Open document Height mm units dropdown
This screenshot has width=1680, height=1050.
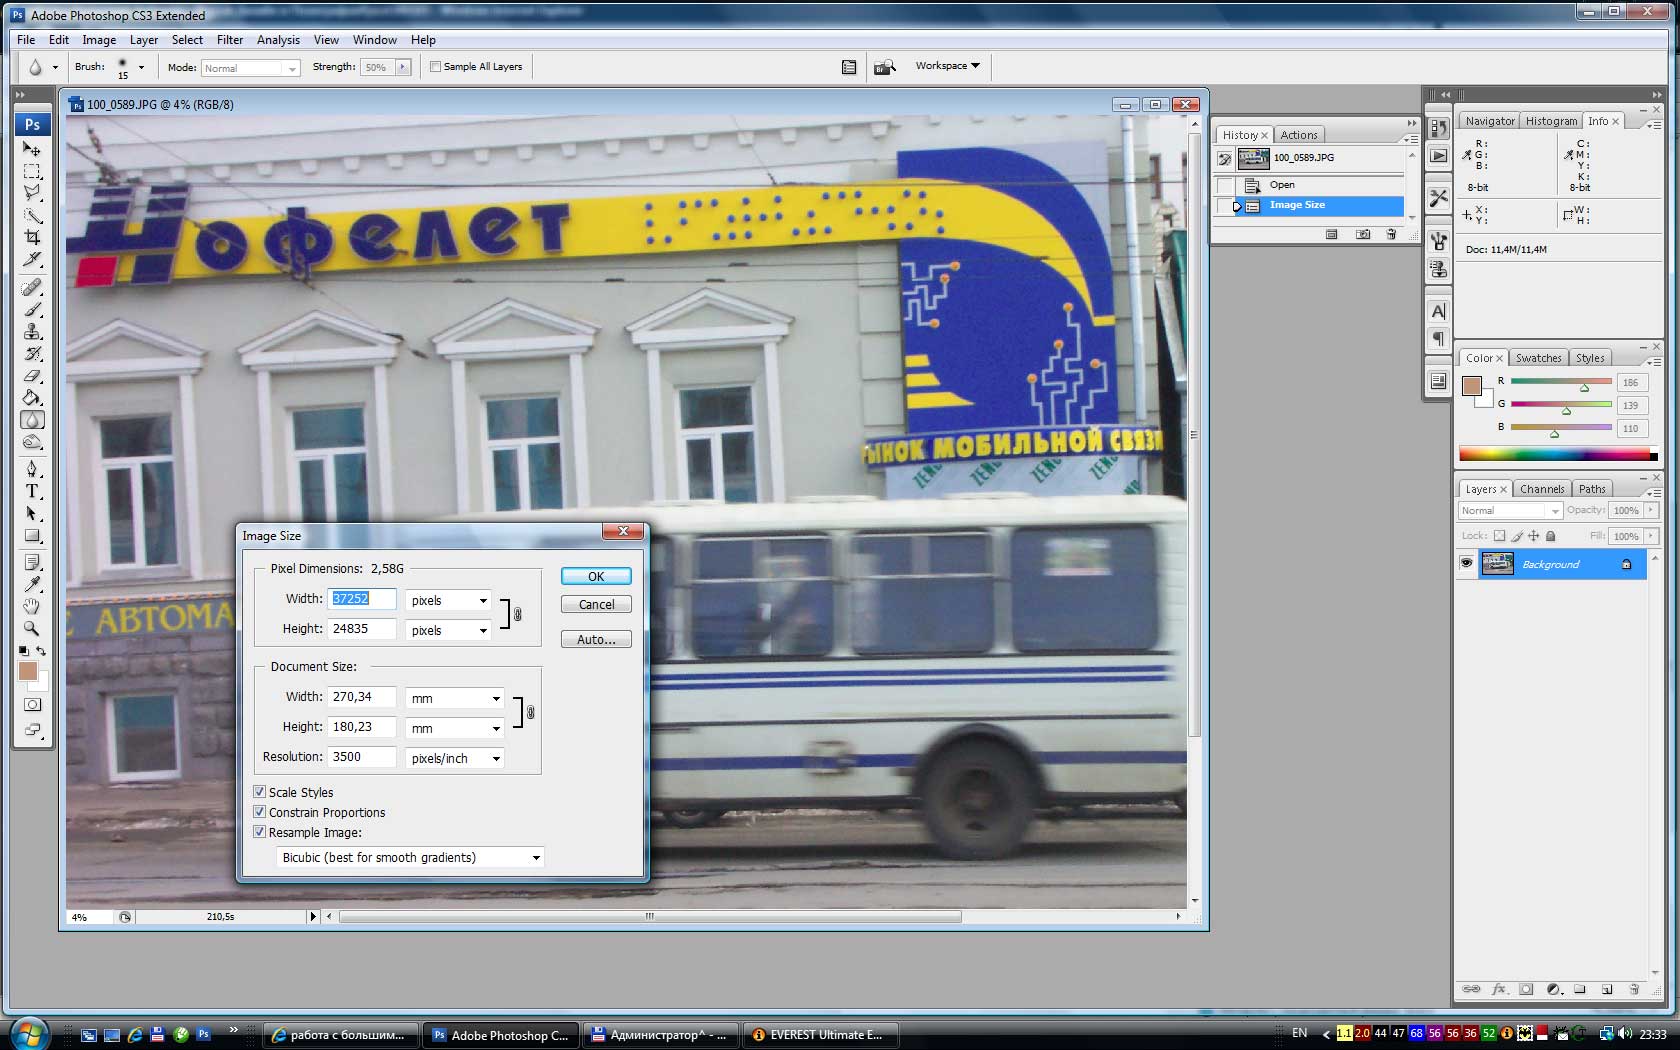[x=454, y=728]
